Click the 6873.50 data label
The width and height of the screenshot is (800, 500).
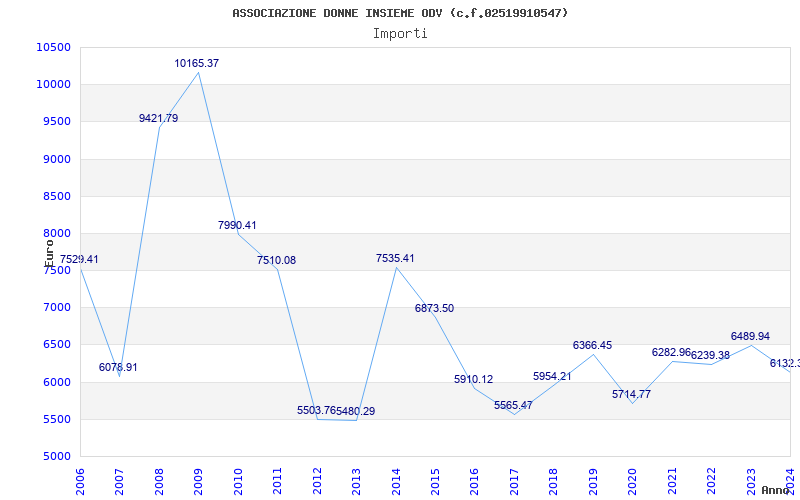(434, 308)
